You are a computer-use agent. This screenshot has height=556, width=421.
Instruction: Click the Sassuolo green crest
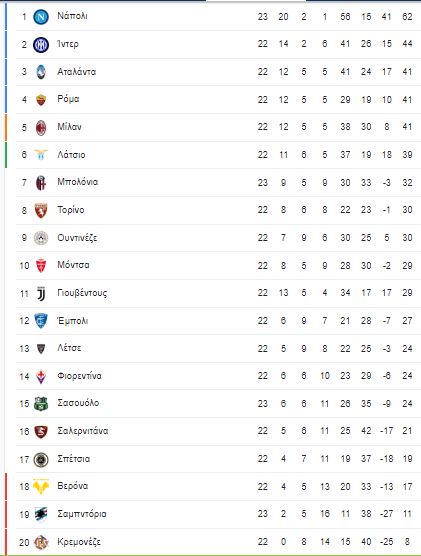pyautogui.click(x=41, y=404)
